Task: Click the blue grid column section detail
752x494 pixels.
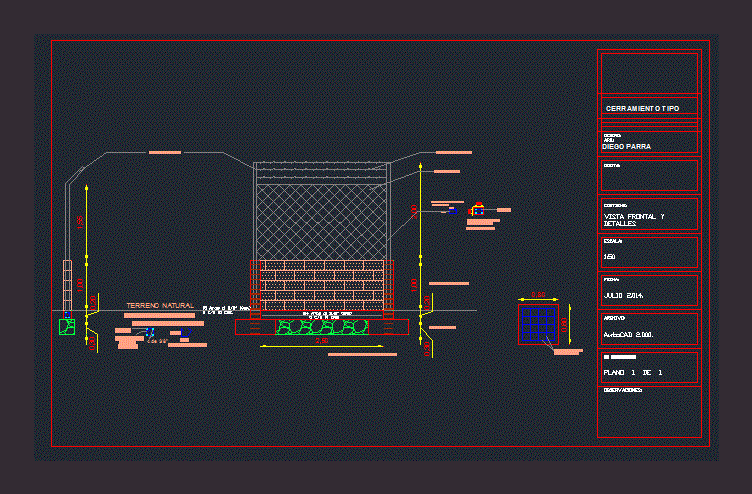Action: pos(537,324)
